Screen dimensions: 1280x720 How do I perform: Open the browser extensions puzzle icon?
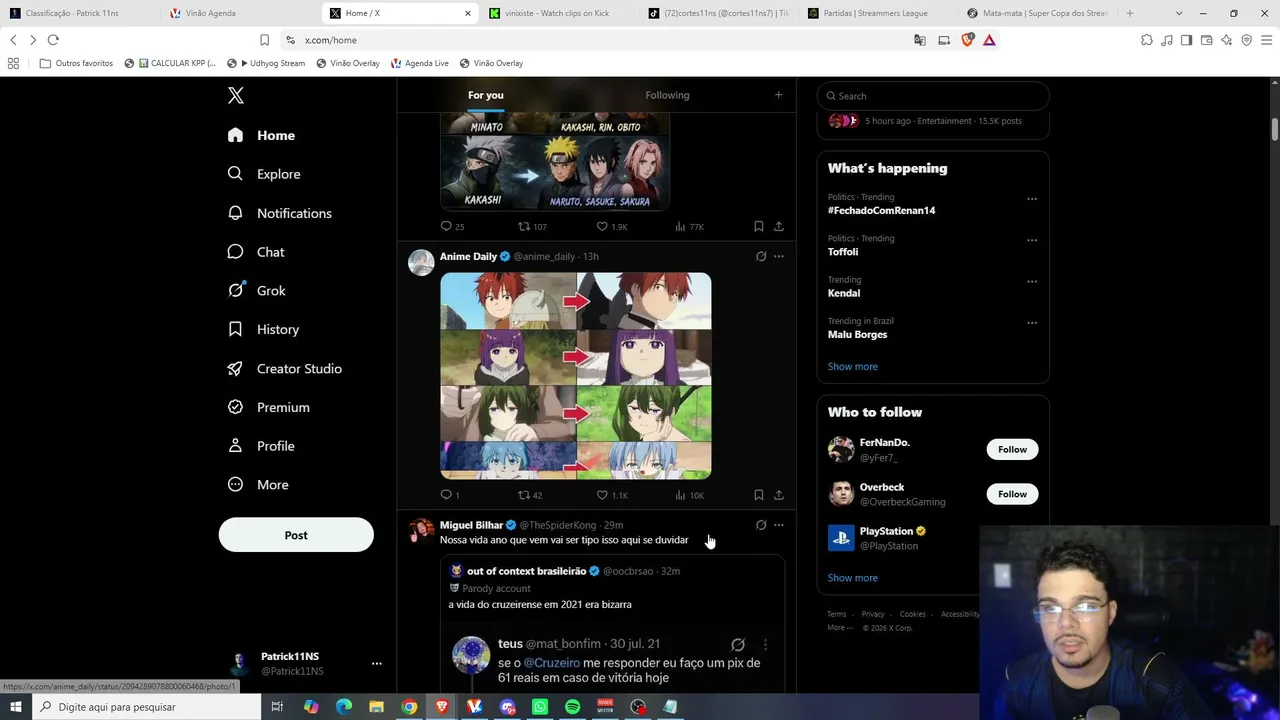click(x=1147, y=40)
